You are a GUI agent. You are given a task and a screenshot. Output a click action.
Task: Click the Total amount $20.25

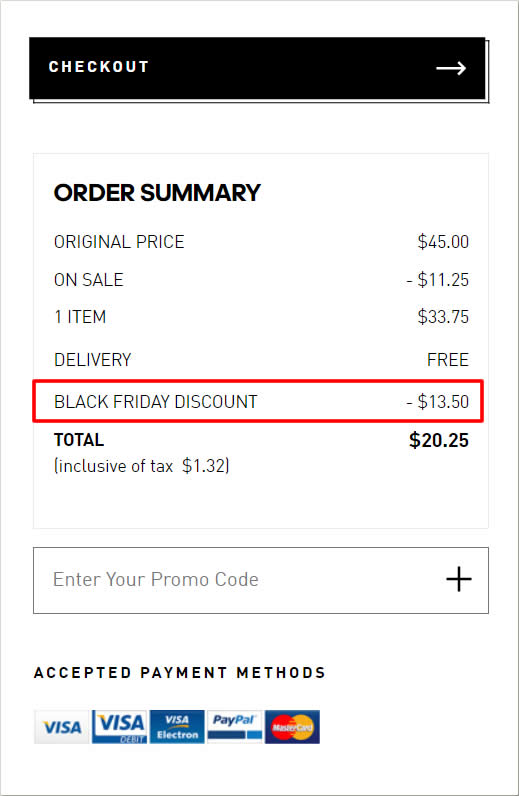point(439,440)
